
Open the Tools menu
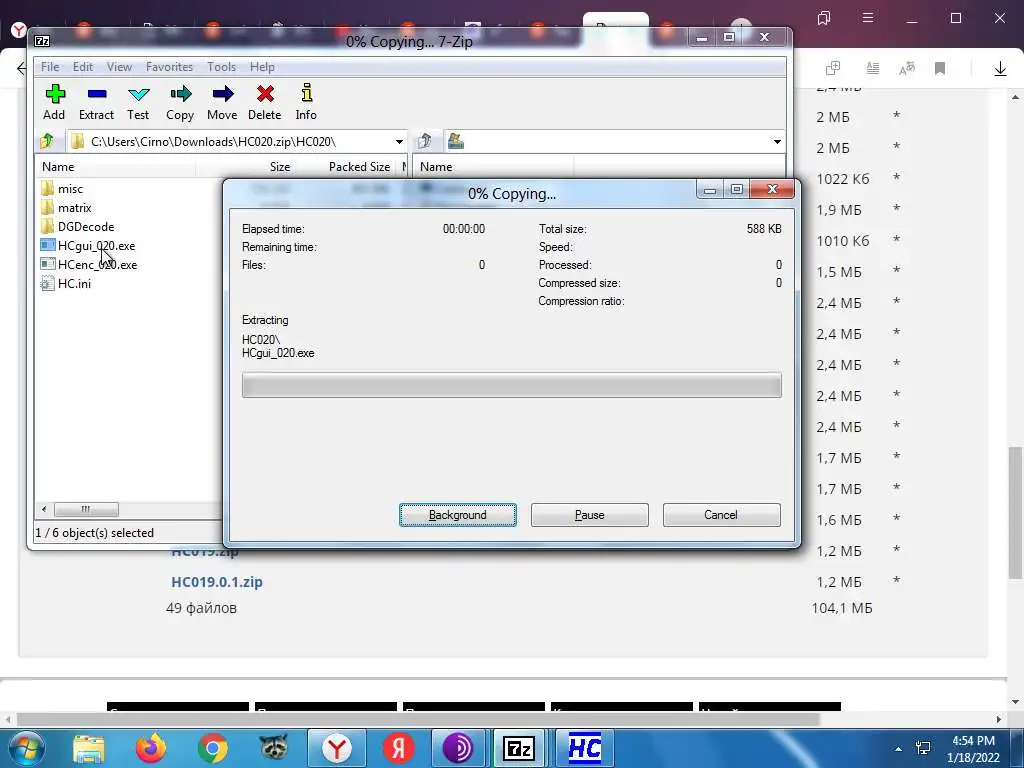tap(221, 67)
